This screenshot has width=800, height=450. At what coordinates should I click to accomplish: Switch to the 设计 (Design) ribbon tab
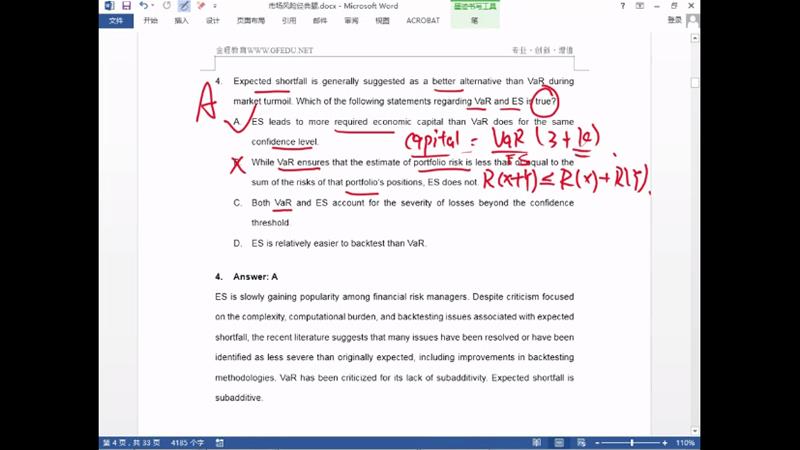pos(212,20)
